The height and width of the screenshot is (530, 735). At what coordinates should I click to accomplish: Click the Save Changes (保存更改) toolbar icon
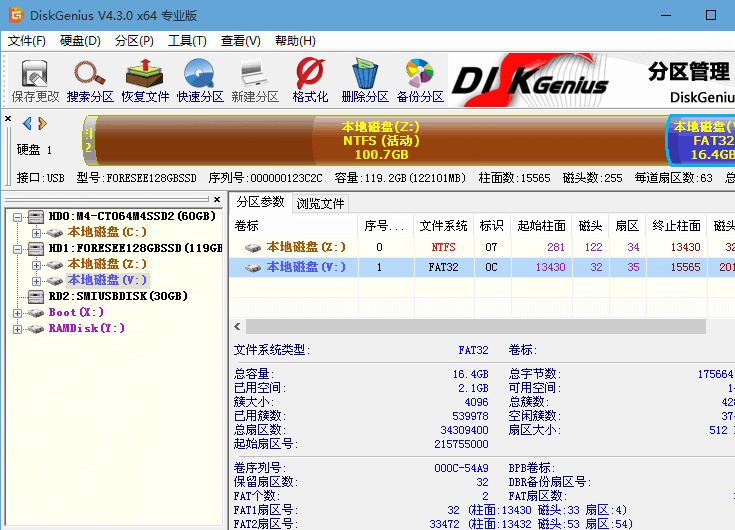pos(35,81)
